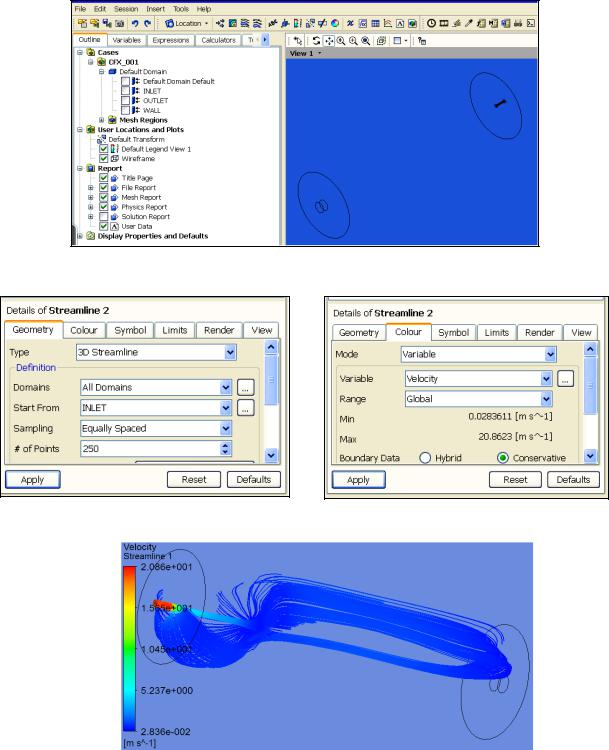The height and width of the screenshot is (750, 609).
Task: Select the Hybrid boundary data radio
Action: pos(425,458)
